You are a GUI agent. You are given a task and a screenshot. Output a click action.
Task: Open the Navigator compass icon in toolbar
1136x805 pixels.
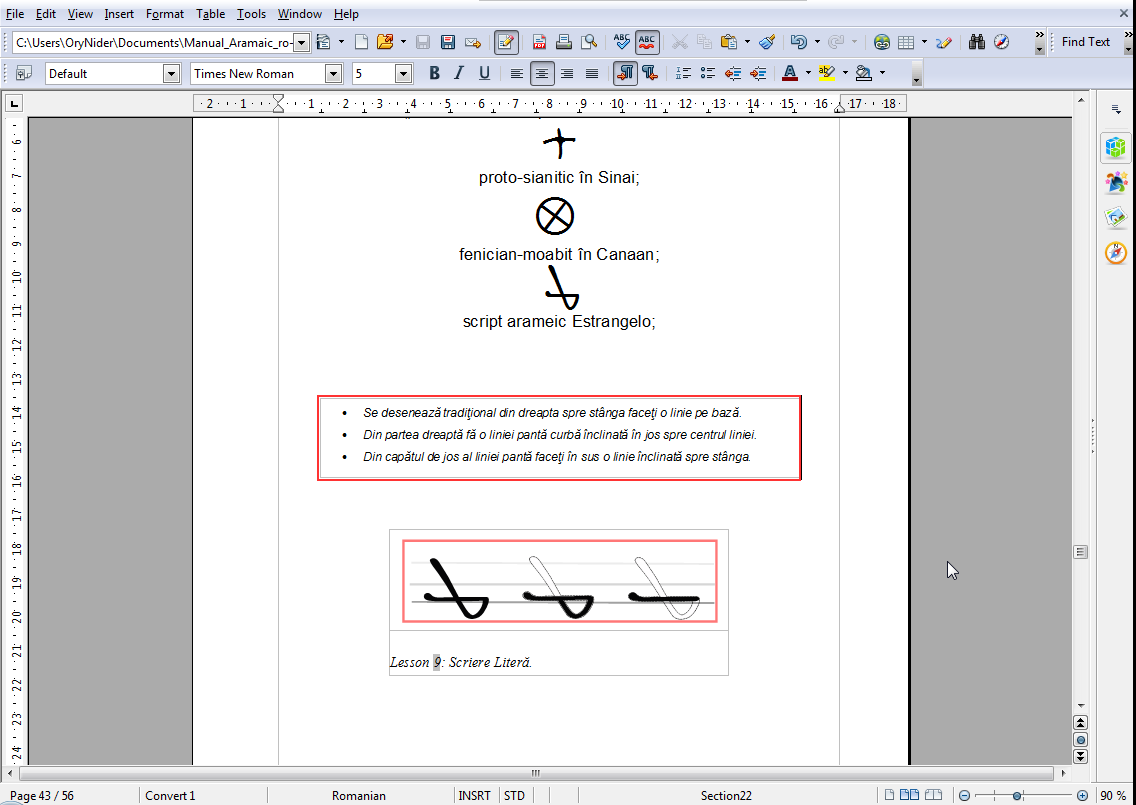point(1001,42)
